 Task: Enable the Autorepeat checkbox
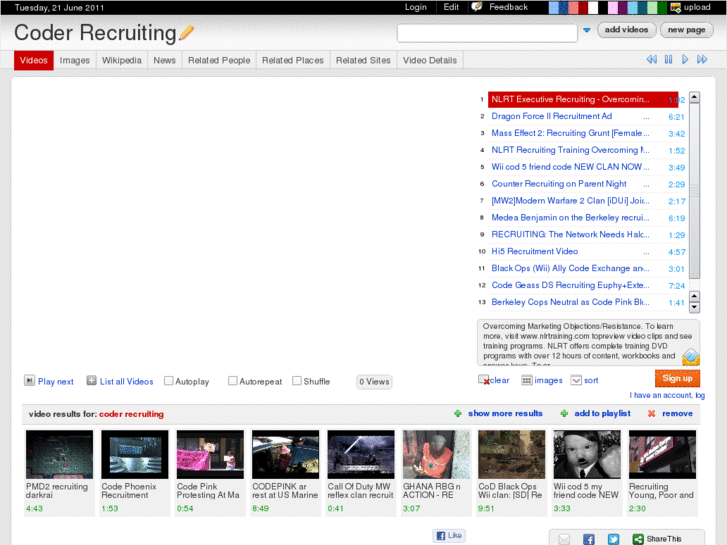pyautogui.click(x=233, y=380)
